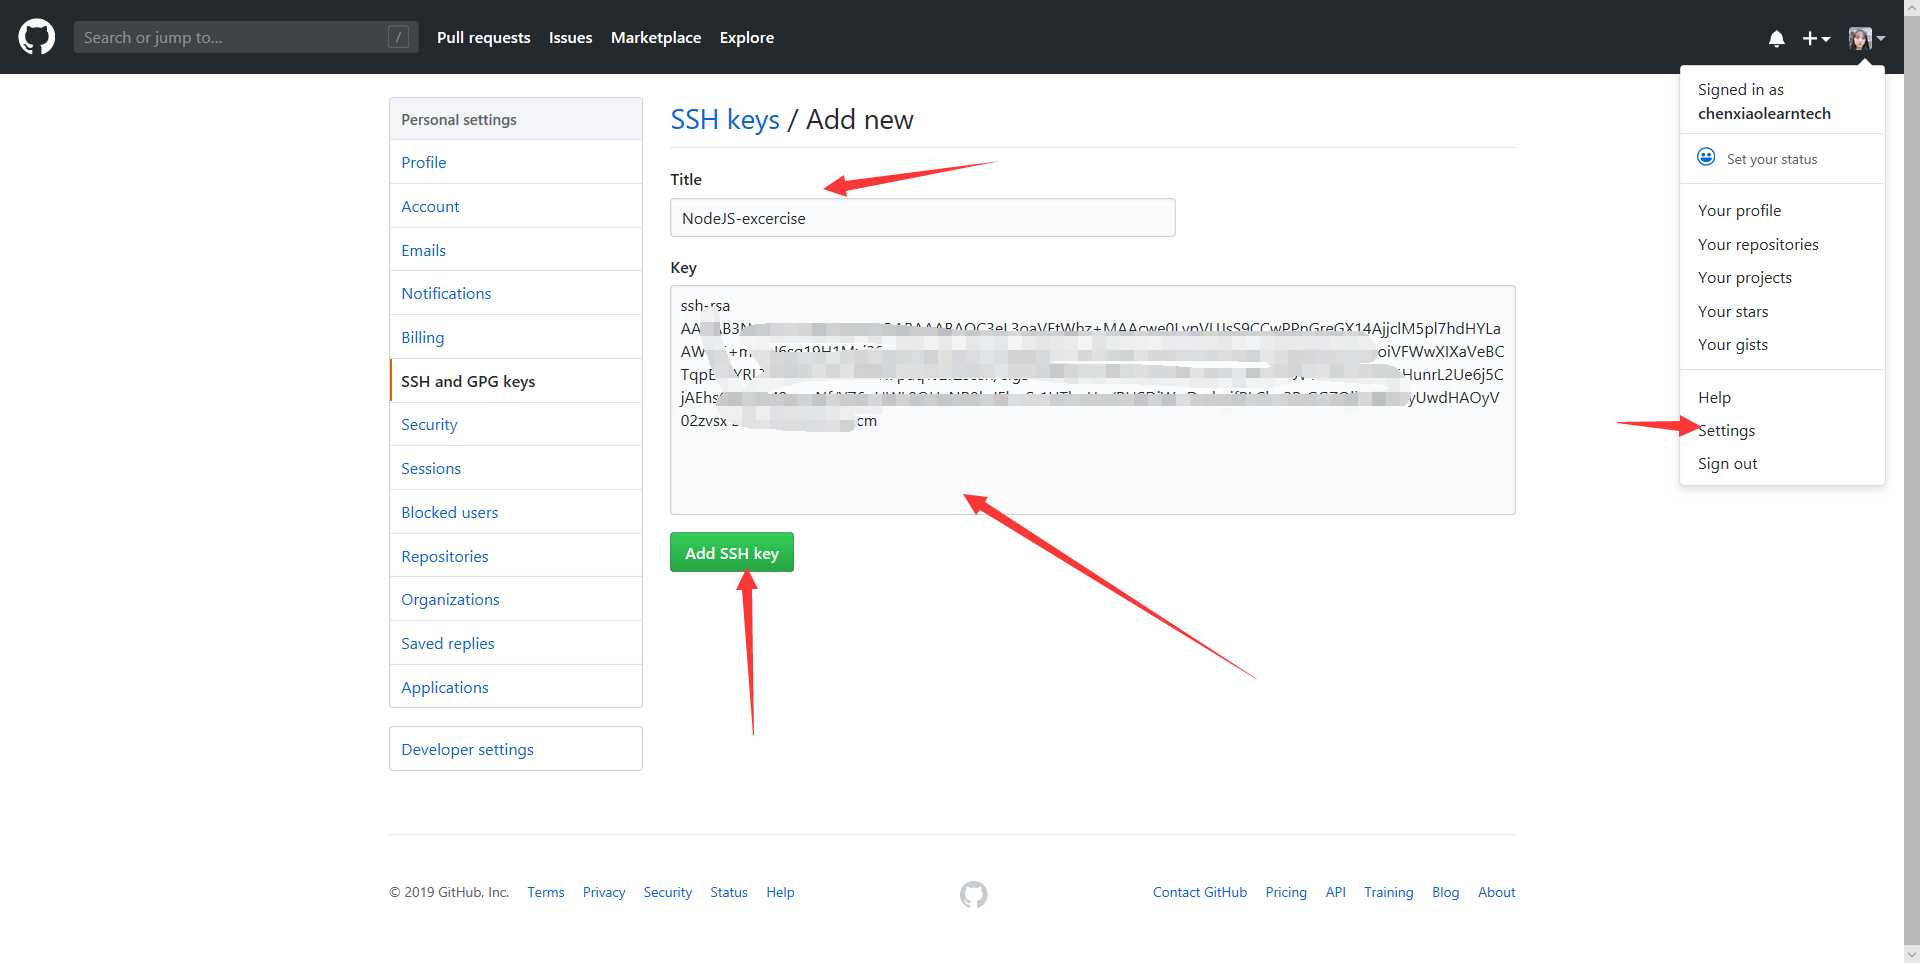Open the notifications bell
Screen dimensions: 1920x963
1776,38
